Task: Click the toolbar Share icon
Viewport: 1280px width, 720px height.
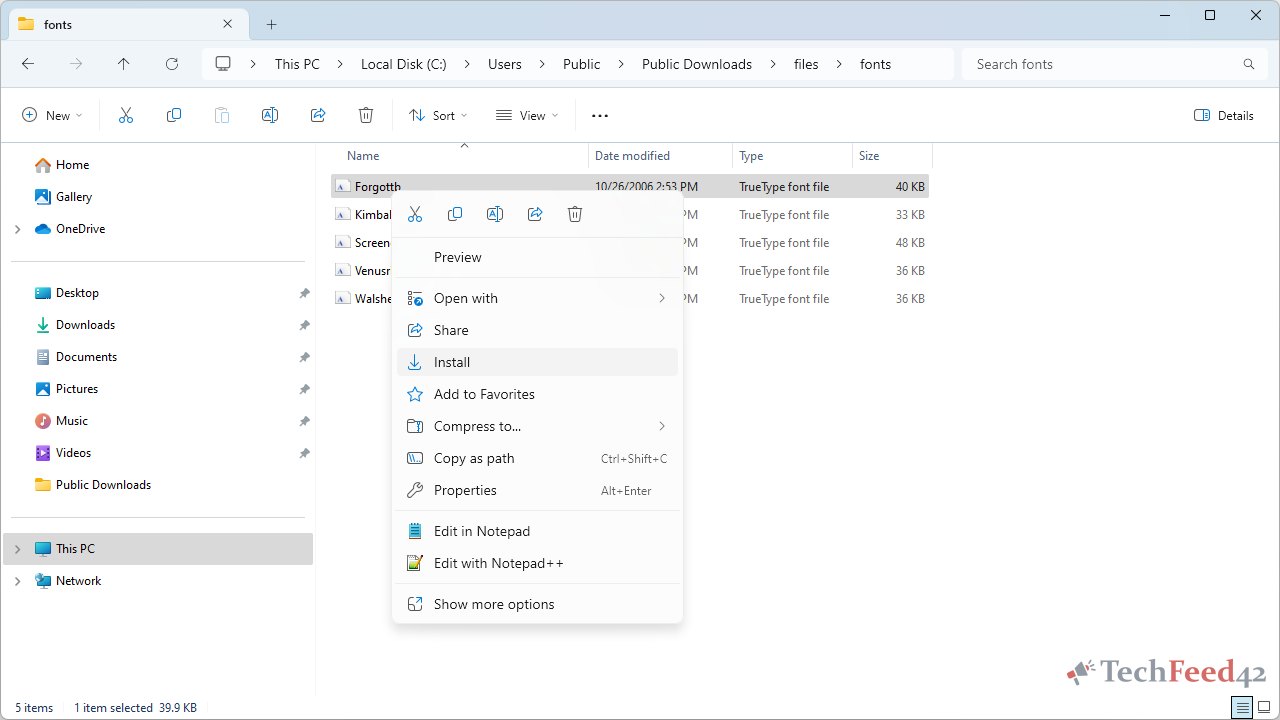Action: 318,115
